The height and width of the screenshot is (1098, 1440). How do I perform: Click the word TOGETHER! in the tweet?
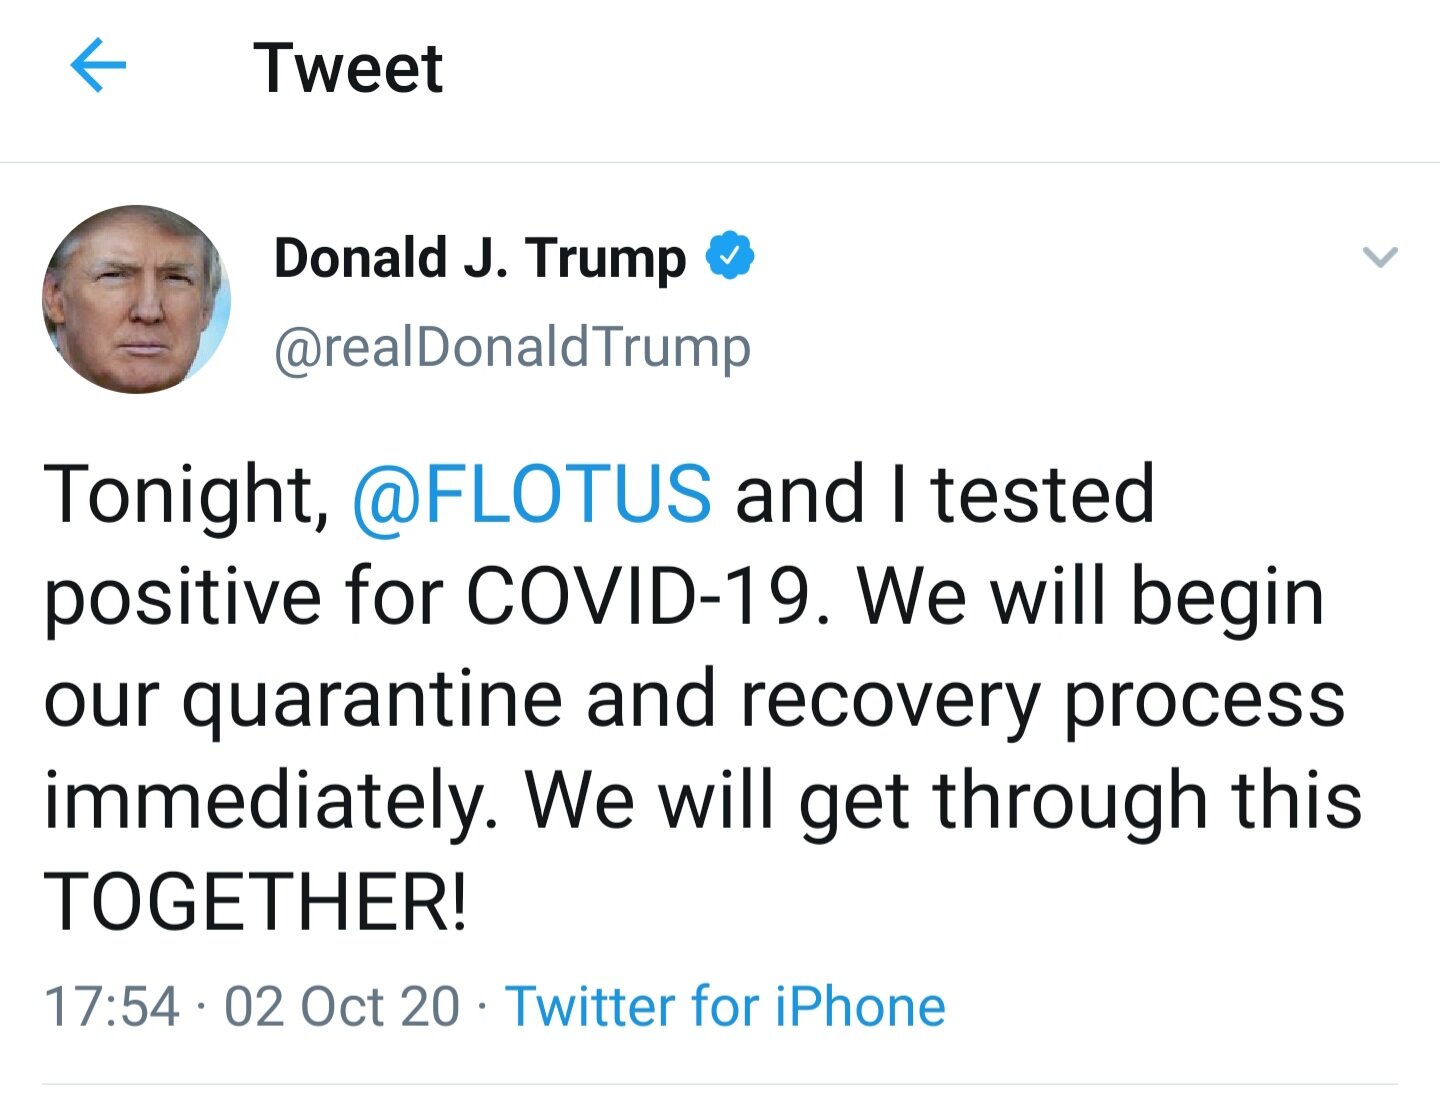point(255,902)
